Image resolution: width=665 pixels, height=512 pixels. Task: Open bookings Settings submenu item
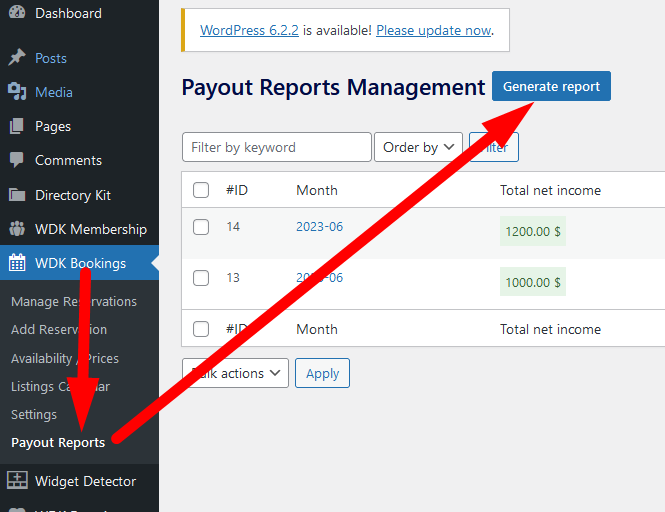34,414
